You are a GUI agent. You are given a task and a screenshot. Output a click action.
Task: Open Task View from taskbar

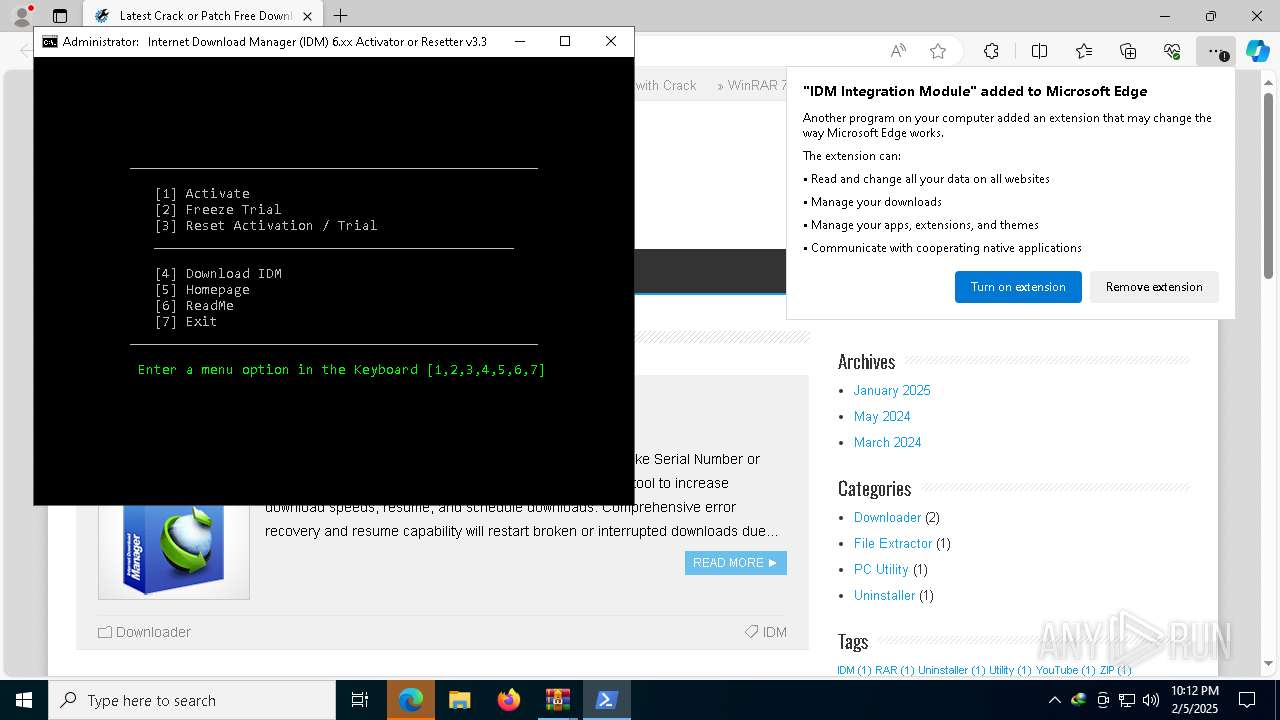coord(360,700)
